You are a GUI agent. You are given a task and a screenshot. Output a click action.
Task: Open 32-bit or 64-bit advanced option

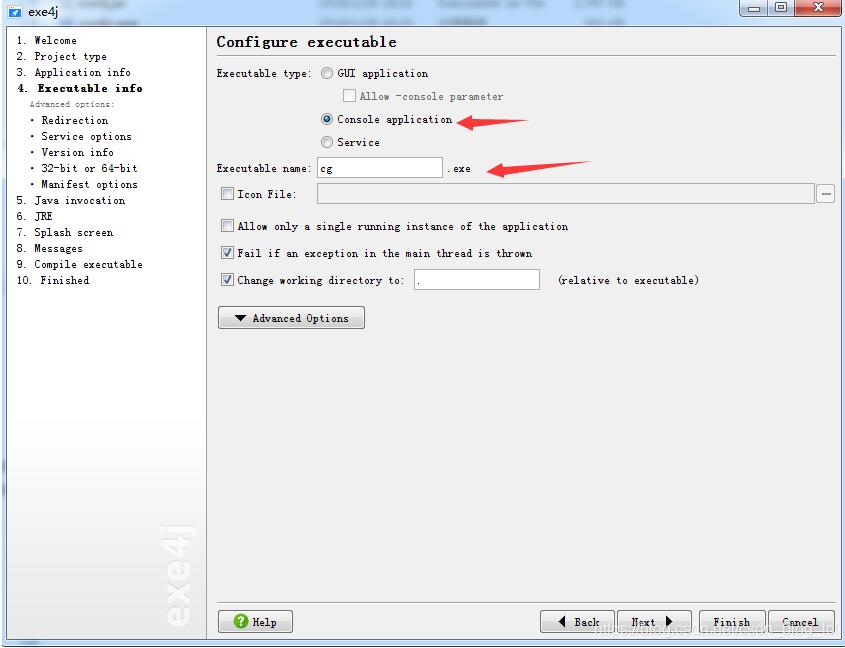pos(89,168)
